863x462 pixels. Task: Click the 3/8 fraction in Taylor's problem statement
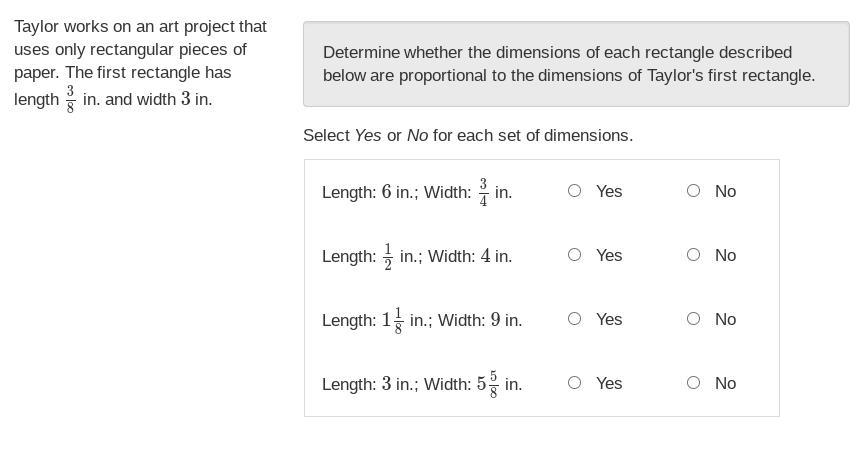pyautogui.click(x=71, y=99)
